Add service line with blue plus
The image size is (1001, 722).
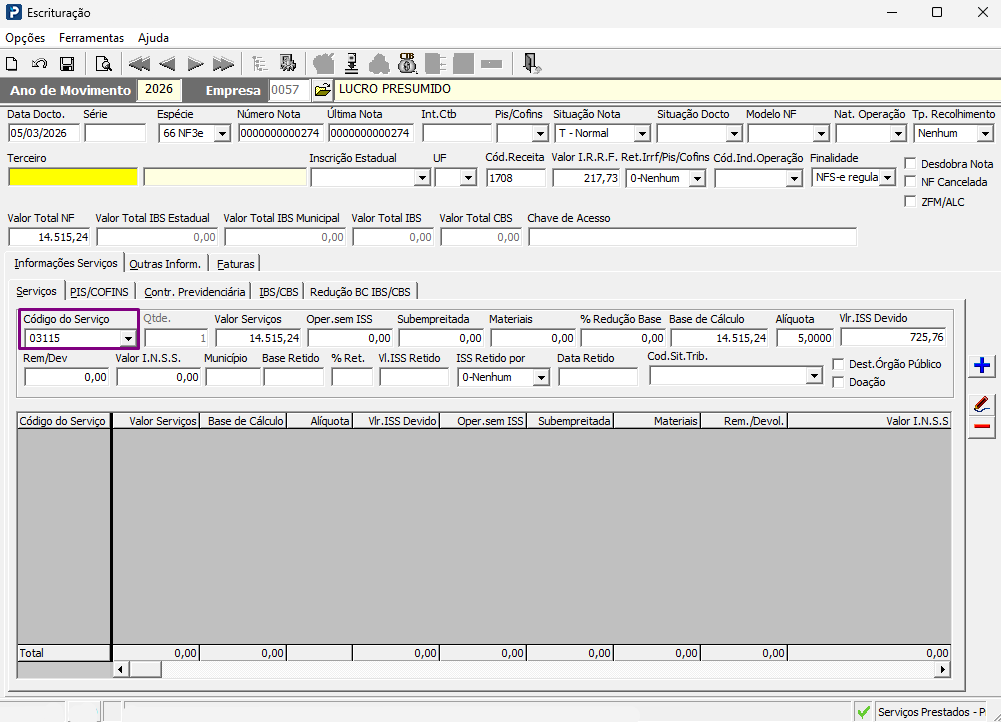coord(982,366)
